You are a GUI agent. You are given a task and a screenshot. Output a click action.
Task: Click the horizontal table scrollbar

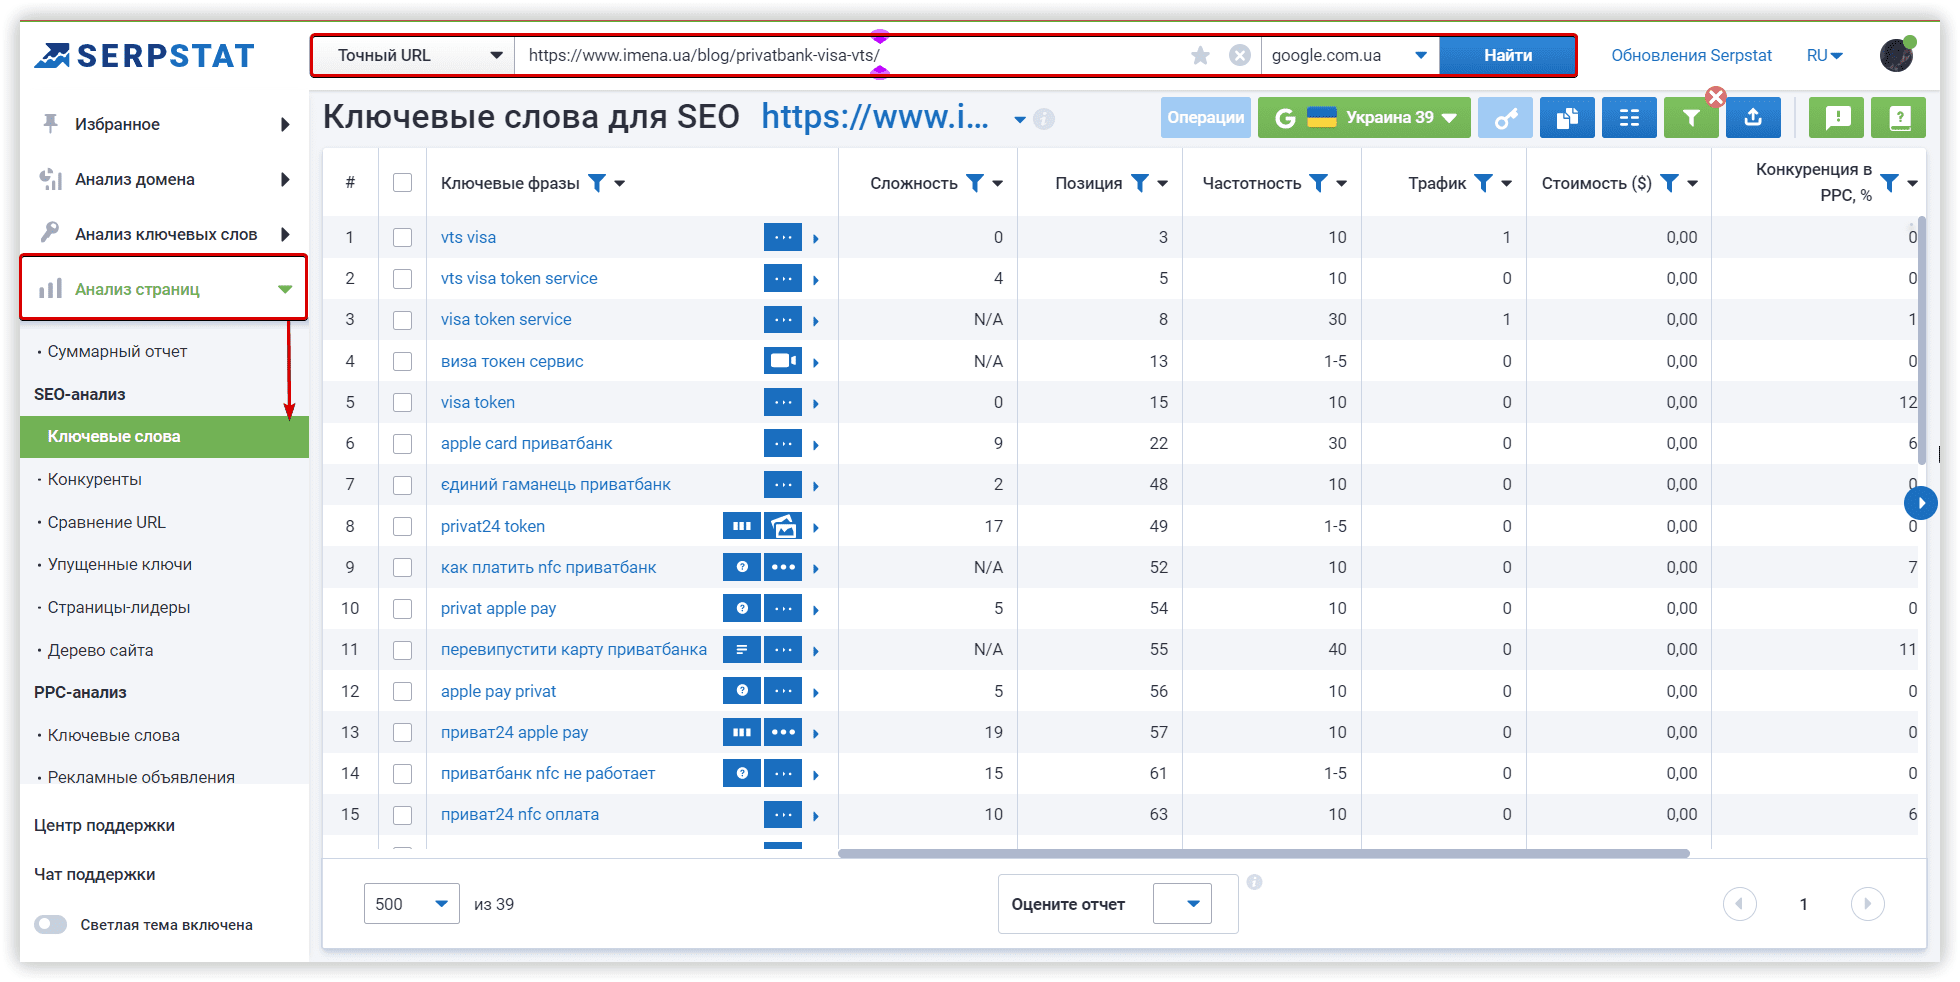1263,854
